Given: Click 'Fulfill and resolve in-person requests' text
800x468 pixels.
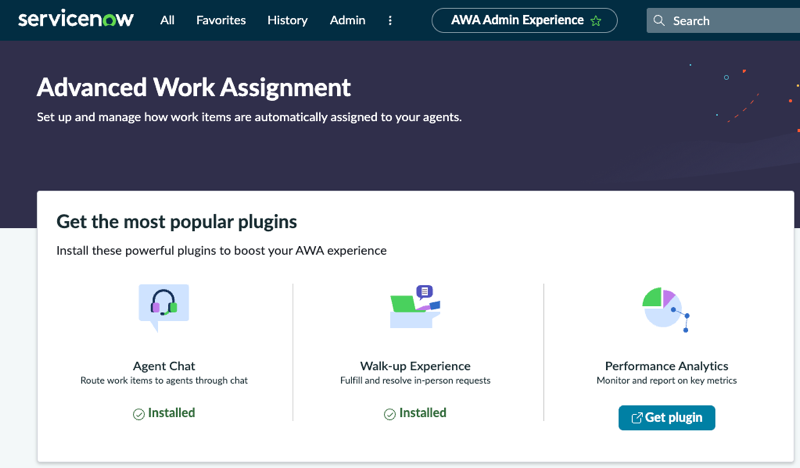Looking at the screenshot, I should [x=415, y=380].
